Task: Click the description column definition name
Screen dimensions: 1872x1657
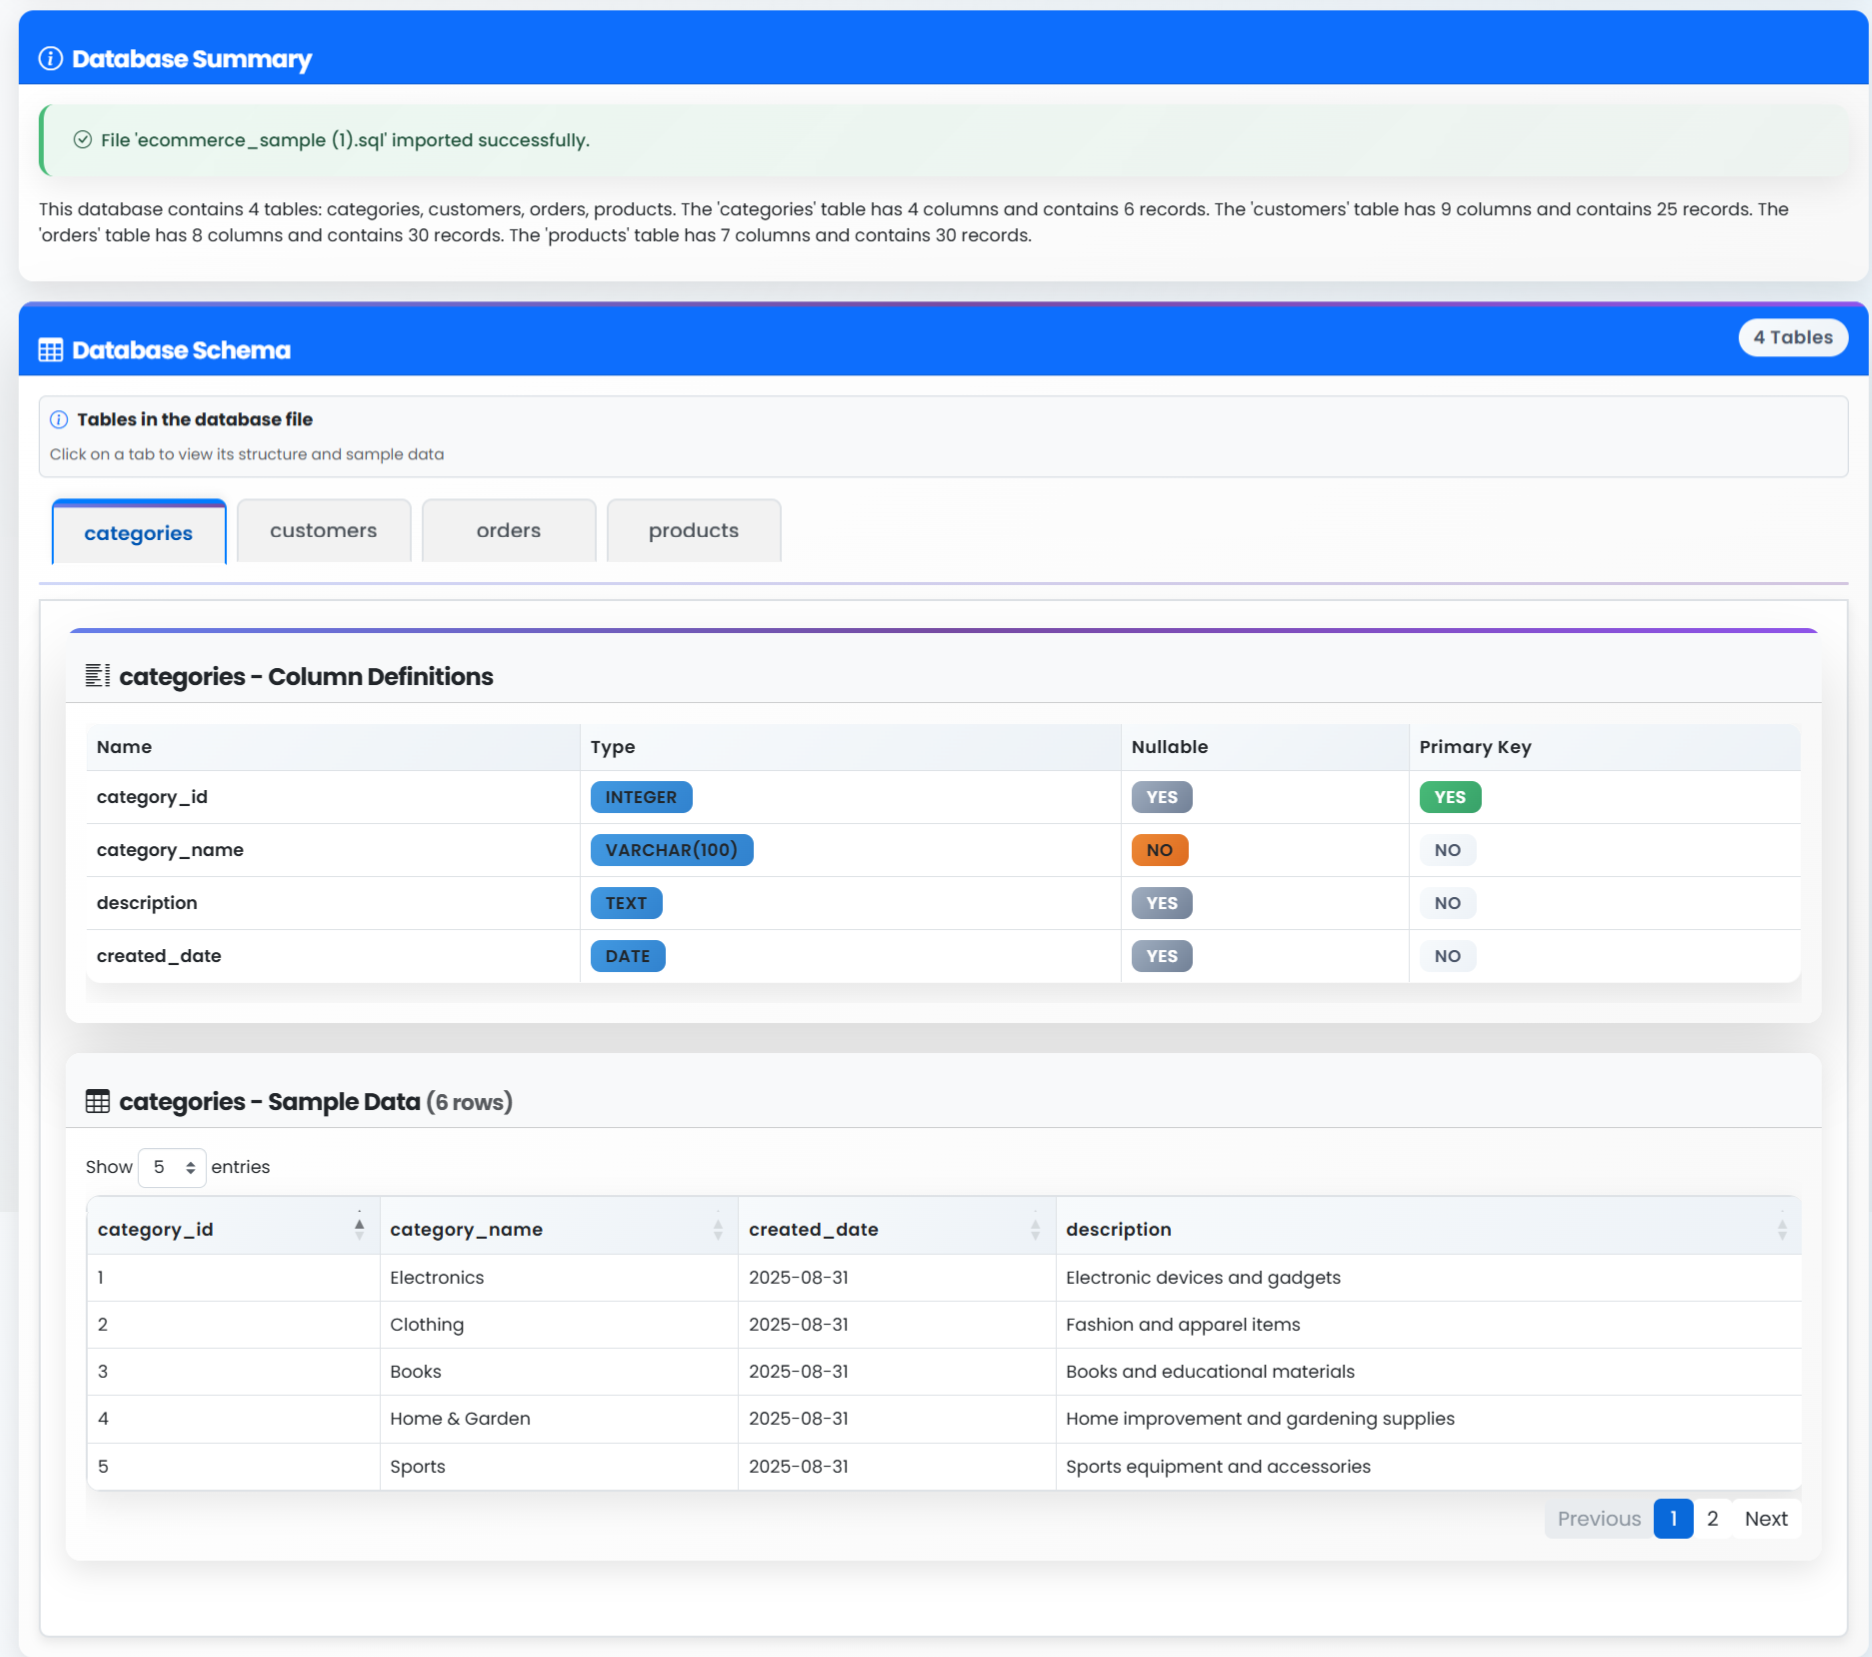Action: pyautogui.click(x=147, y=903)
